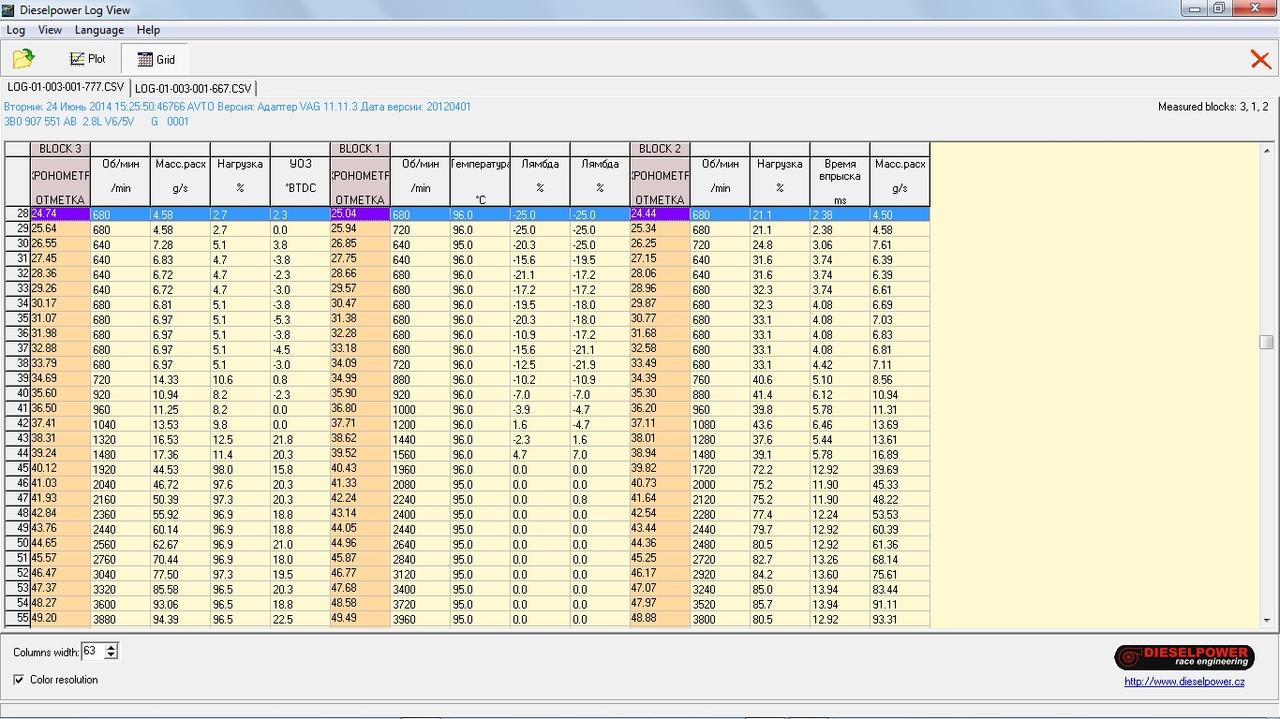Viewport: 1280px width, 719px height.
Task: Switch to LOG-01-003-001-667.CSV tab
Action: [193, 88]
